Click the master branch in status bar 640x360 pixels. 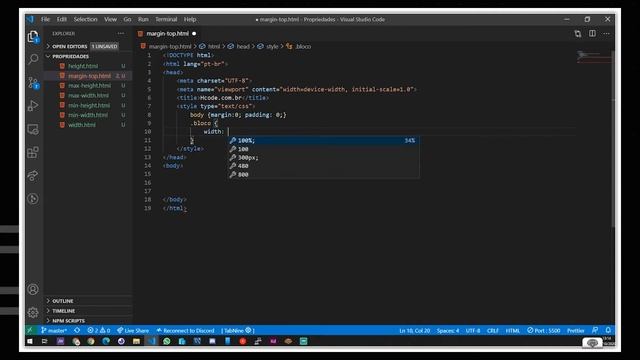pos(54,330)
